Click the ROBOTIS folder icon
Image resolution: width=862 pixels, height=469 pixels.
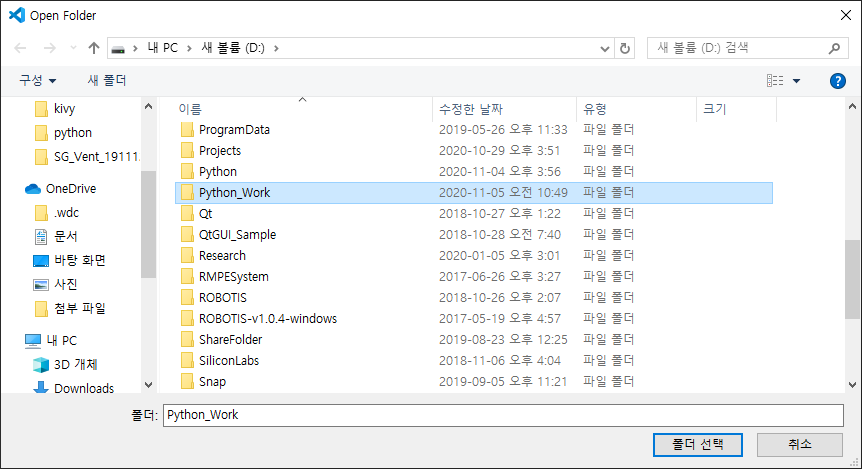coord(187,297)
